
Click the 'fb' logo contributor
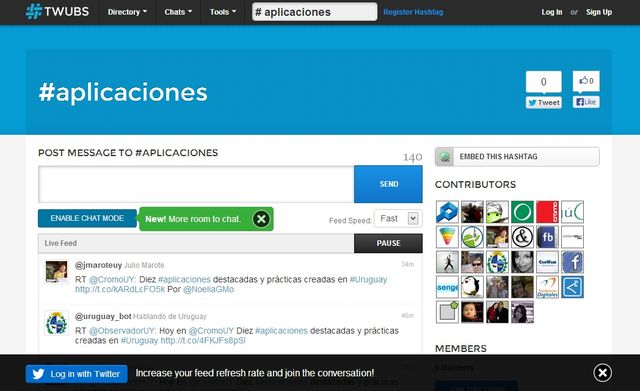click(x=547, y=237)
